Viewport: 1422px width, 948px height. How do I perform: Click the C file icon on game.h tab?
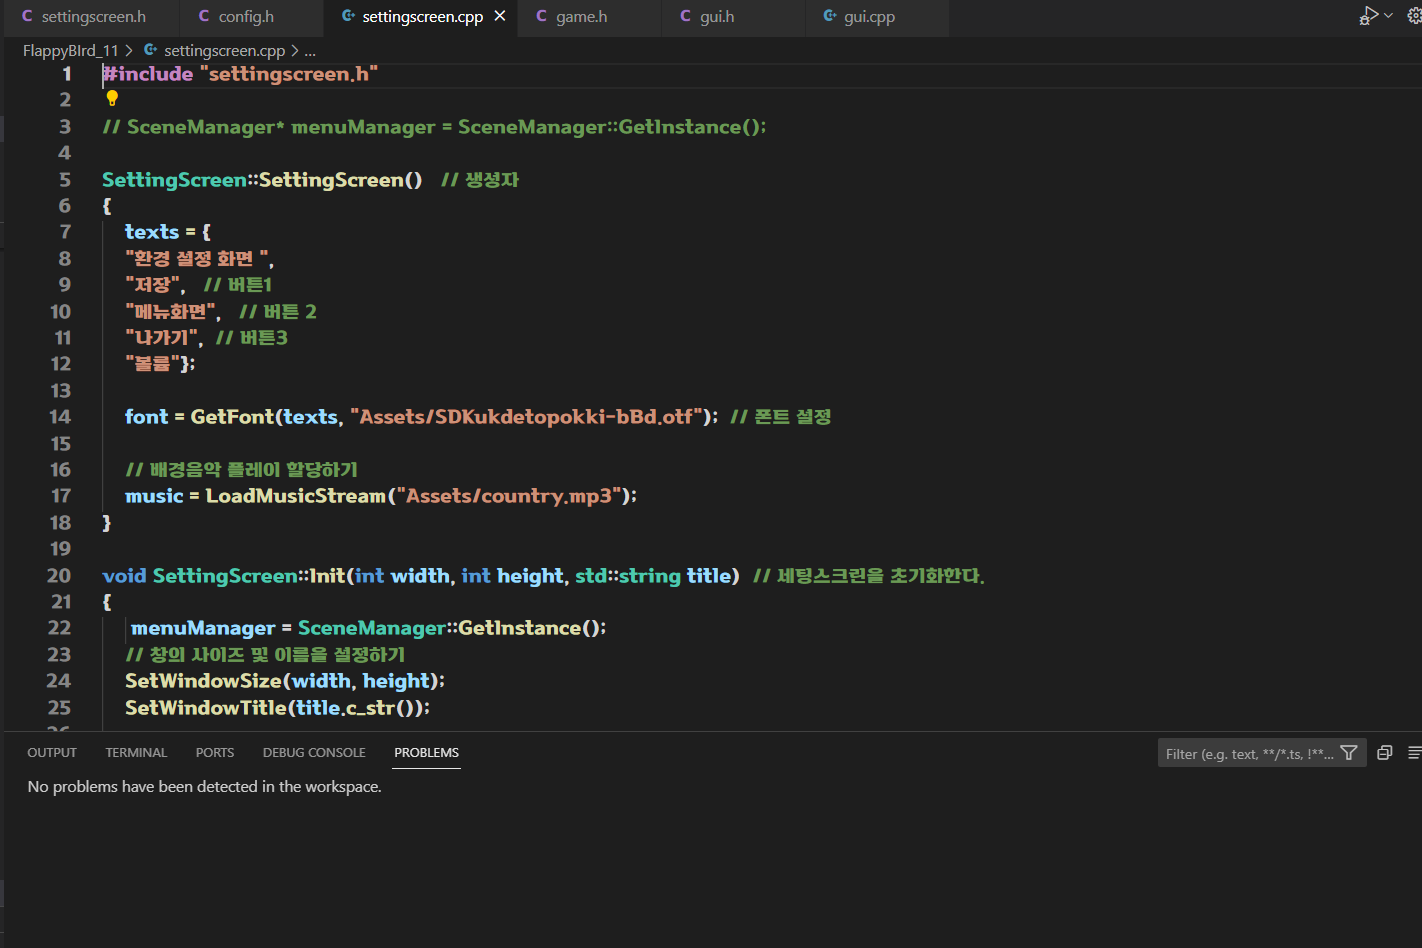click(541, 16)
